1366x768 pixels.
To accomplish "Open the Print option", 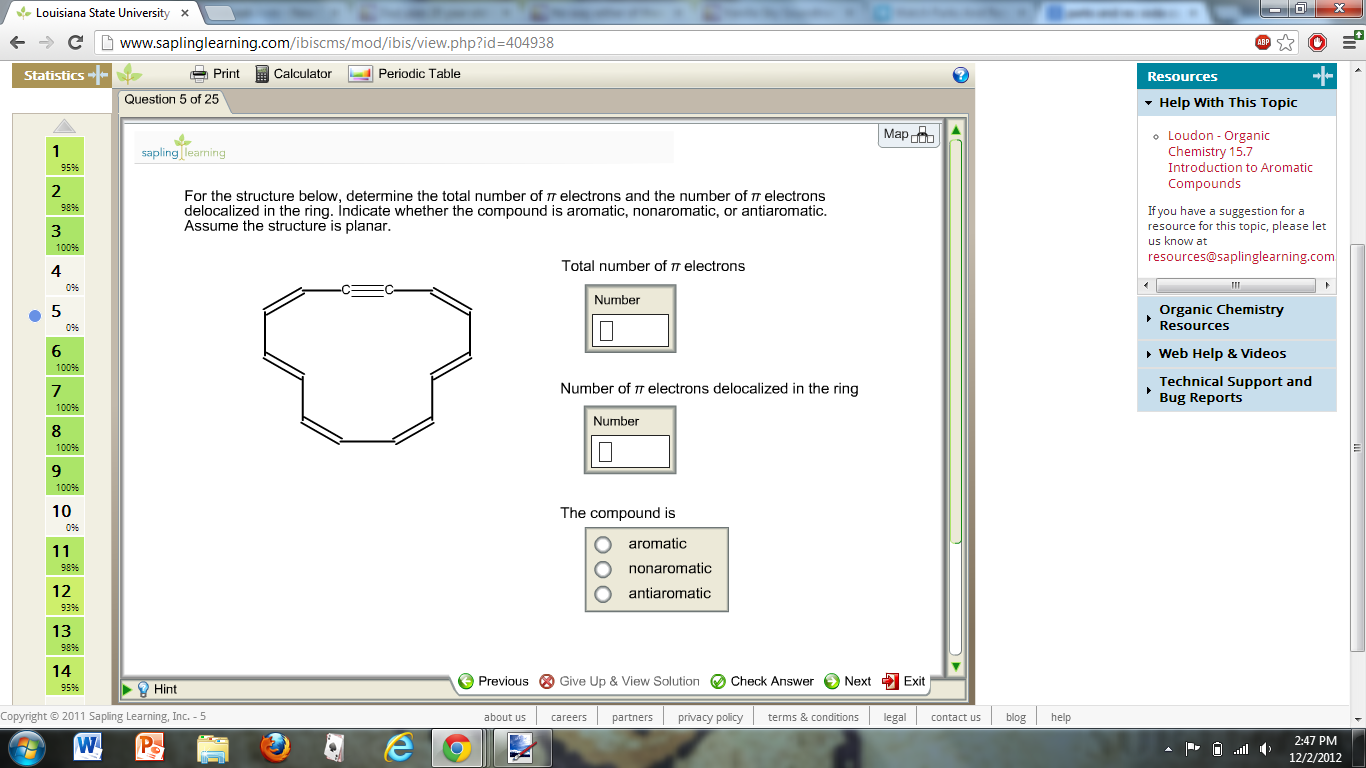I will tap(215, 74).
